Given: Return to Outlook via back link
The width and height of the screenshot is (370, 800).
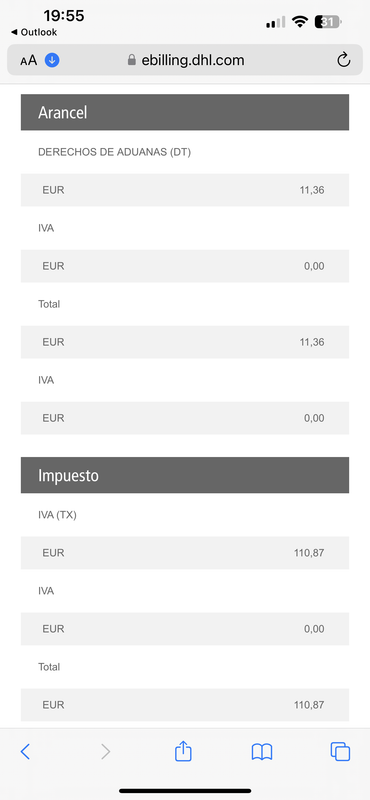Looking at the screenshot, I should 34,32.
